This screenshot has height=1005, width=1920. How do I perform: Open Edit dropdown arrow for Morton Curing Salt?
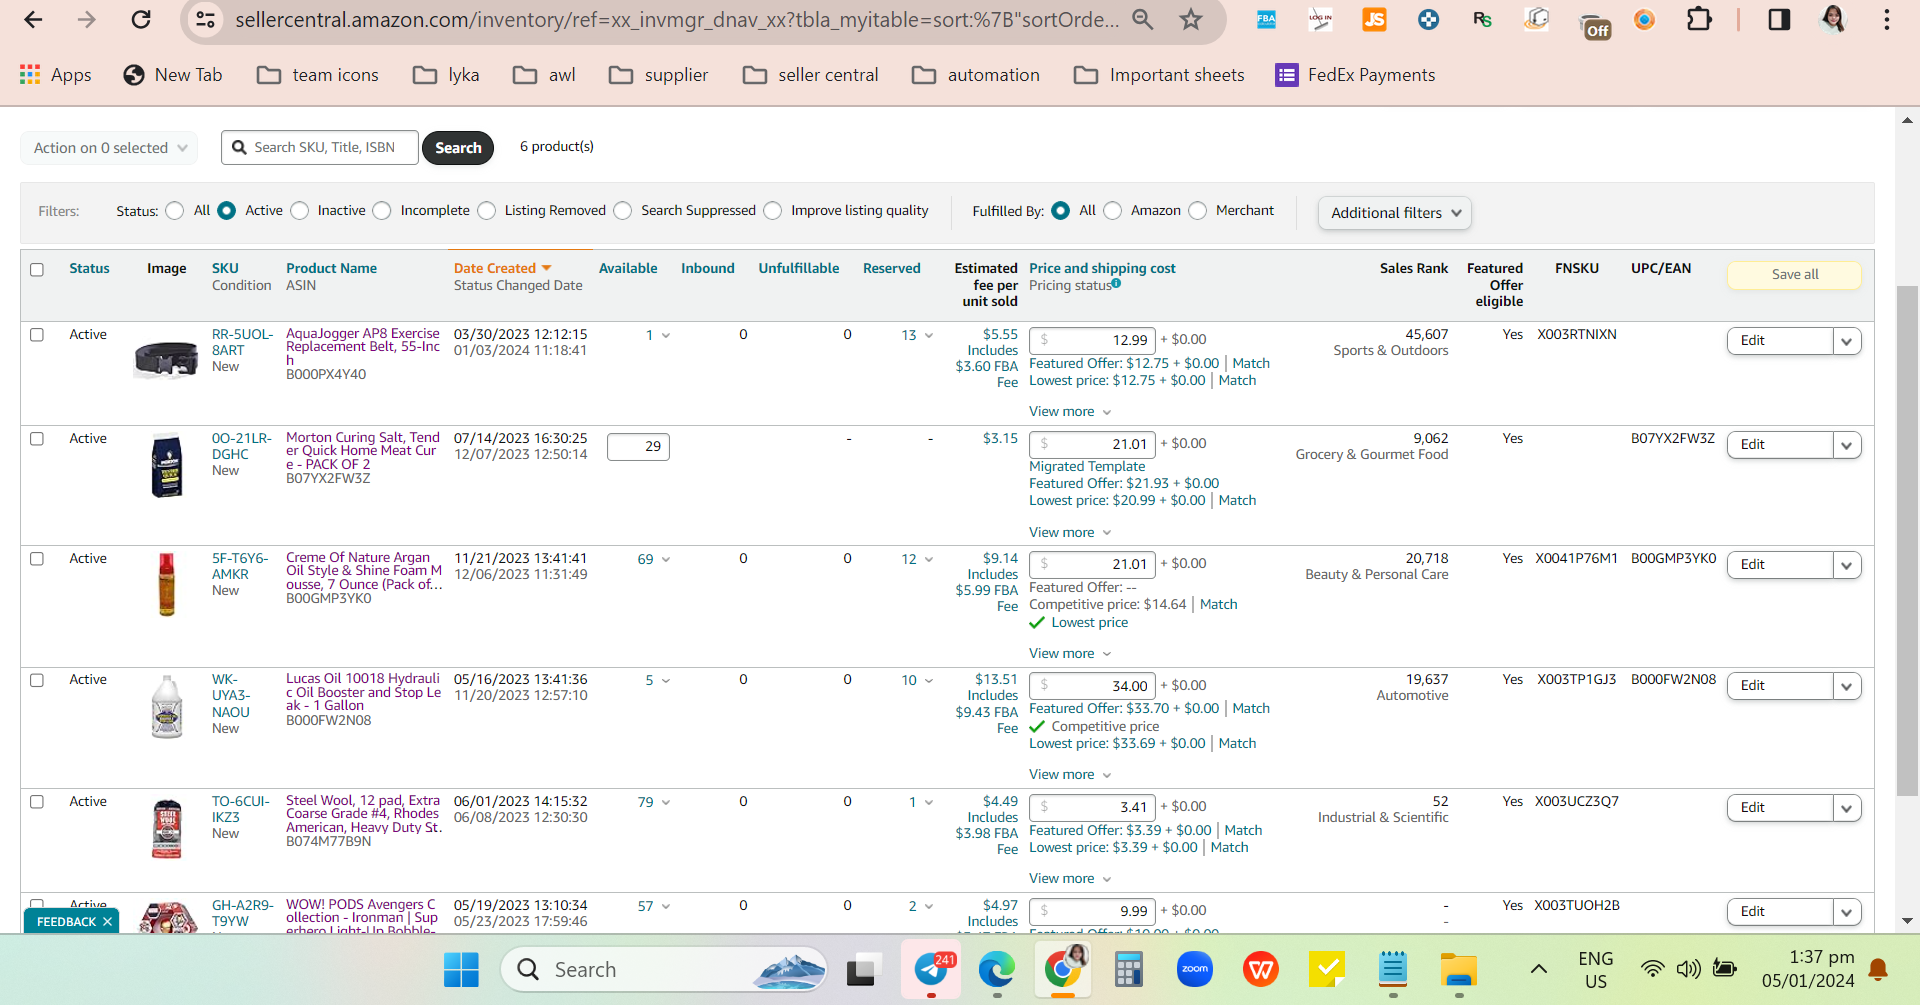(x=1847, y=445)
